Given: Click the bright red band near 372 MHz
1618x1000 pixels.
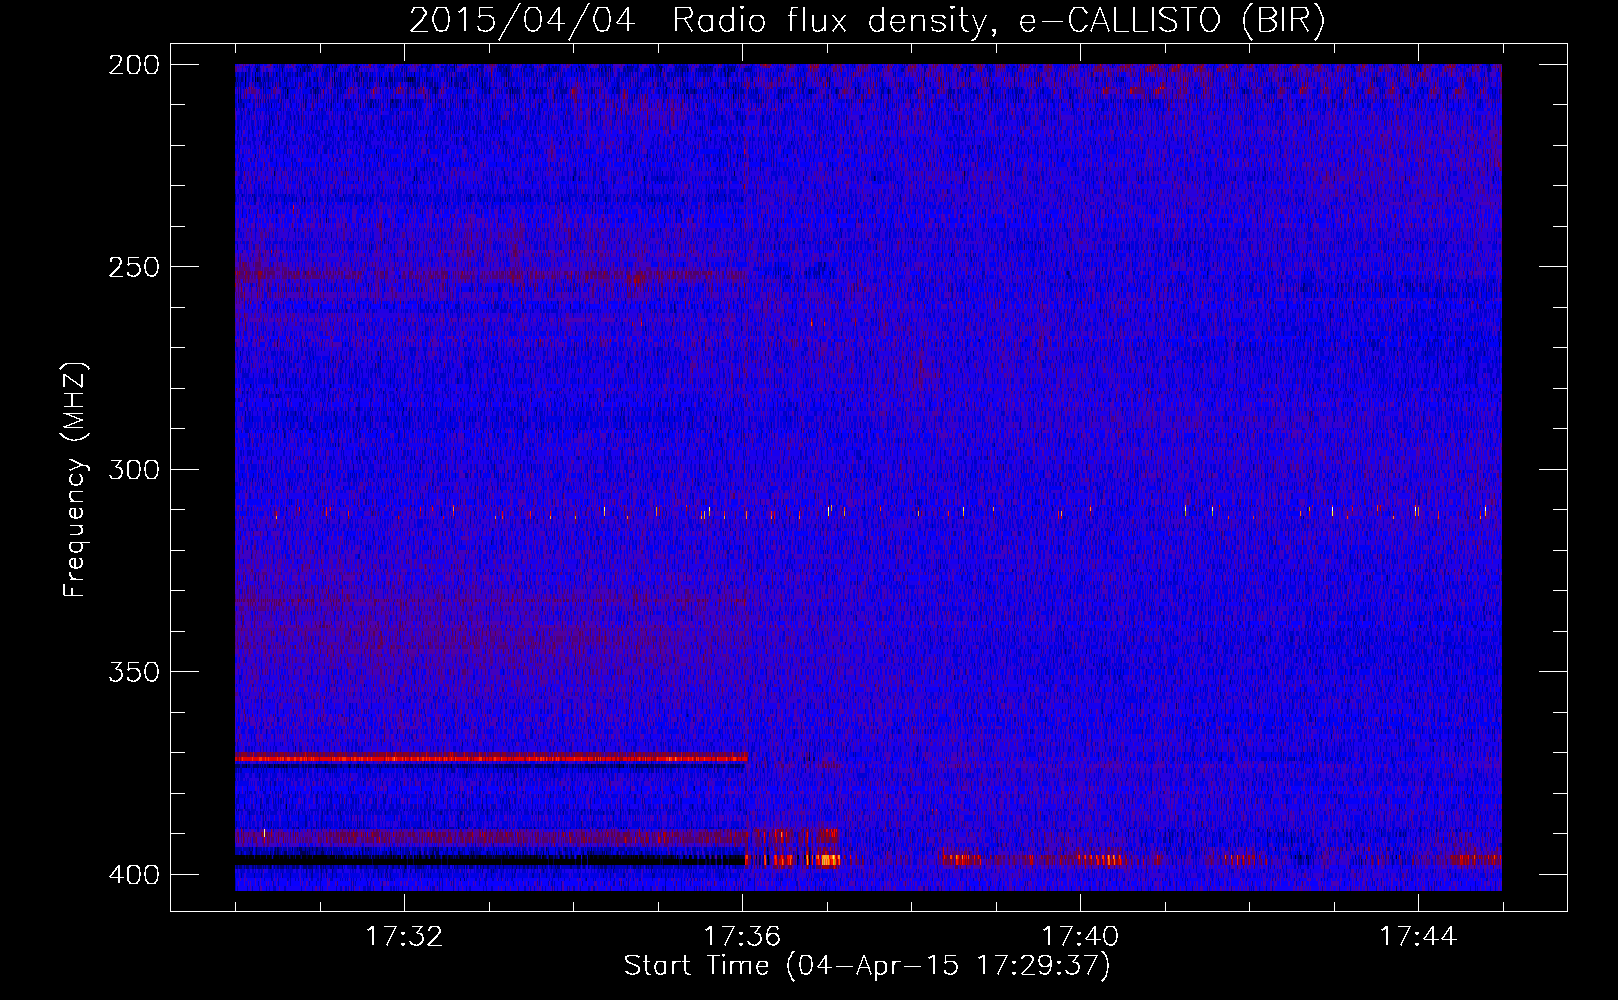Looking at the screenshot, I should click(x=491, y=758).
